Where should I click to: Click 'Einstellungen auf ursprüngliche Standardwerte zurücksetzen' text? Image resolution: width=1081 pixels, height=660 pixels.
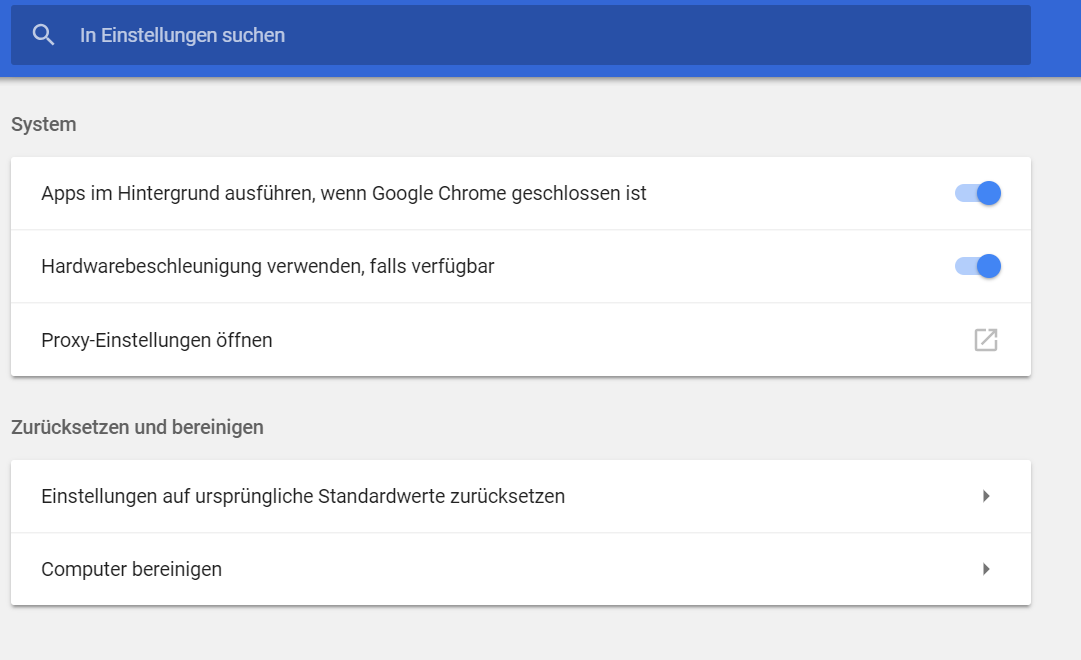303,496
